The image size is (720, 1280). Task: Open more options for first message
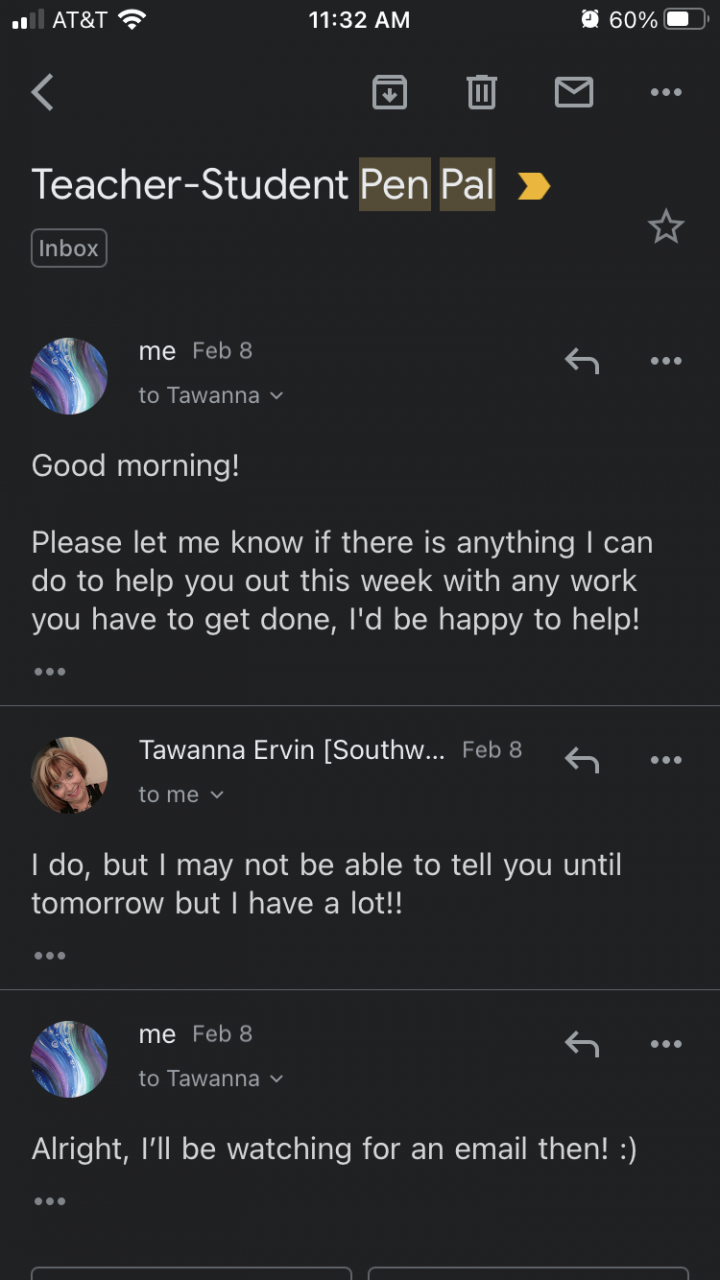coord(666,361)
